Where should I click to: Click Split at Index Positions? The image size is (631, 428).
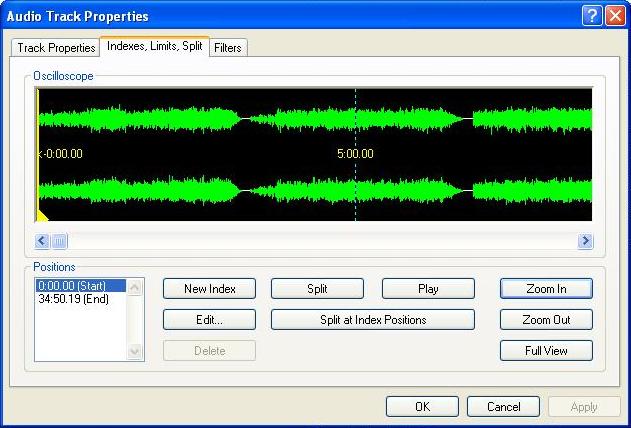pos(373,320)
